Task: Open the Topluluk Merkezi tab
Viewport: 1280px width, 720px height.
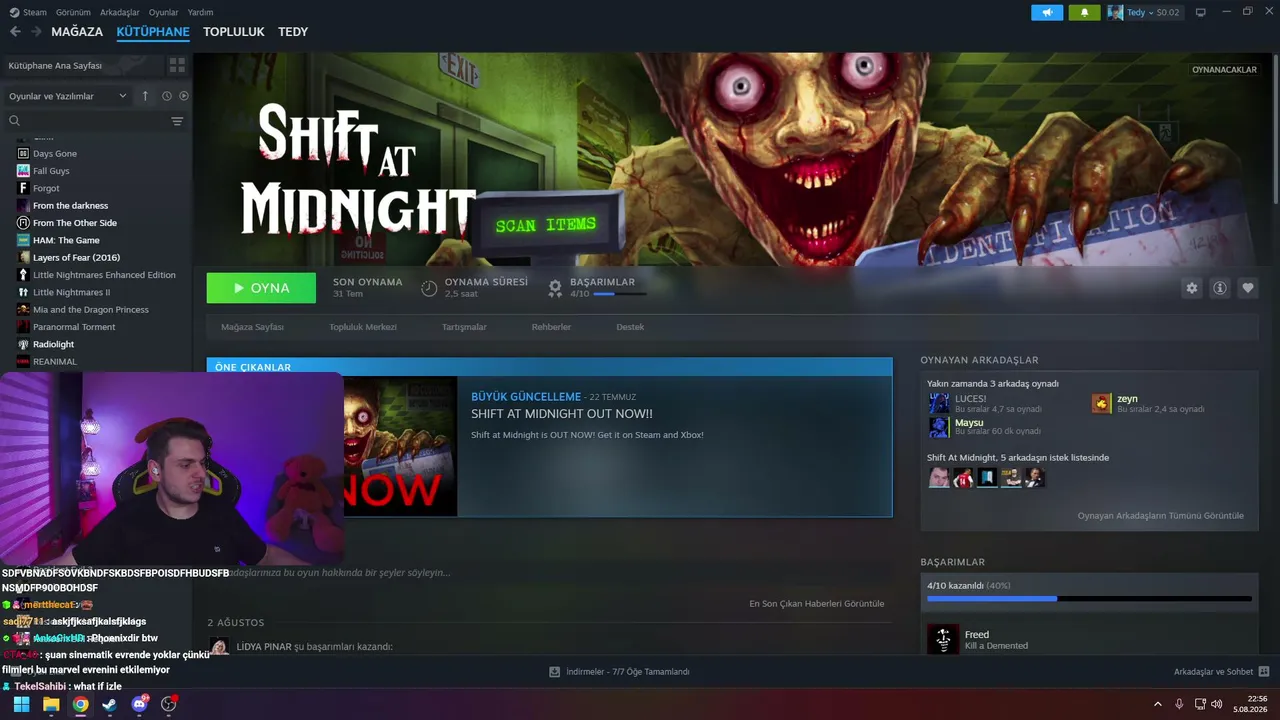Action: (x=363, y=327)
